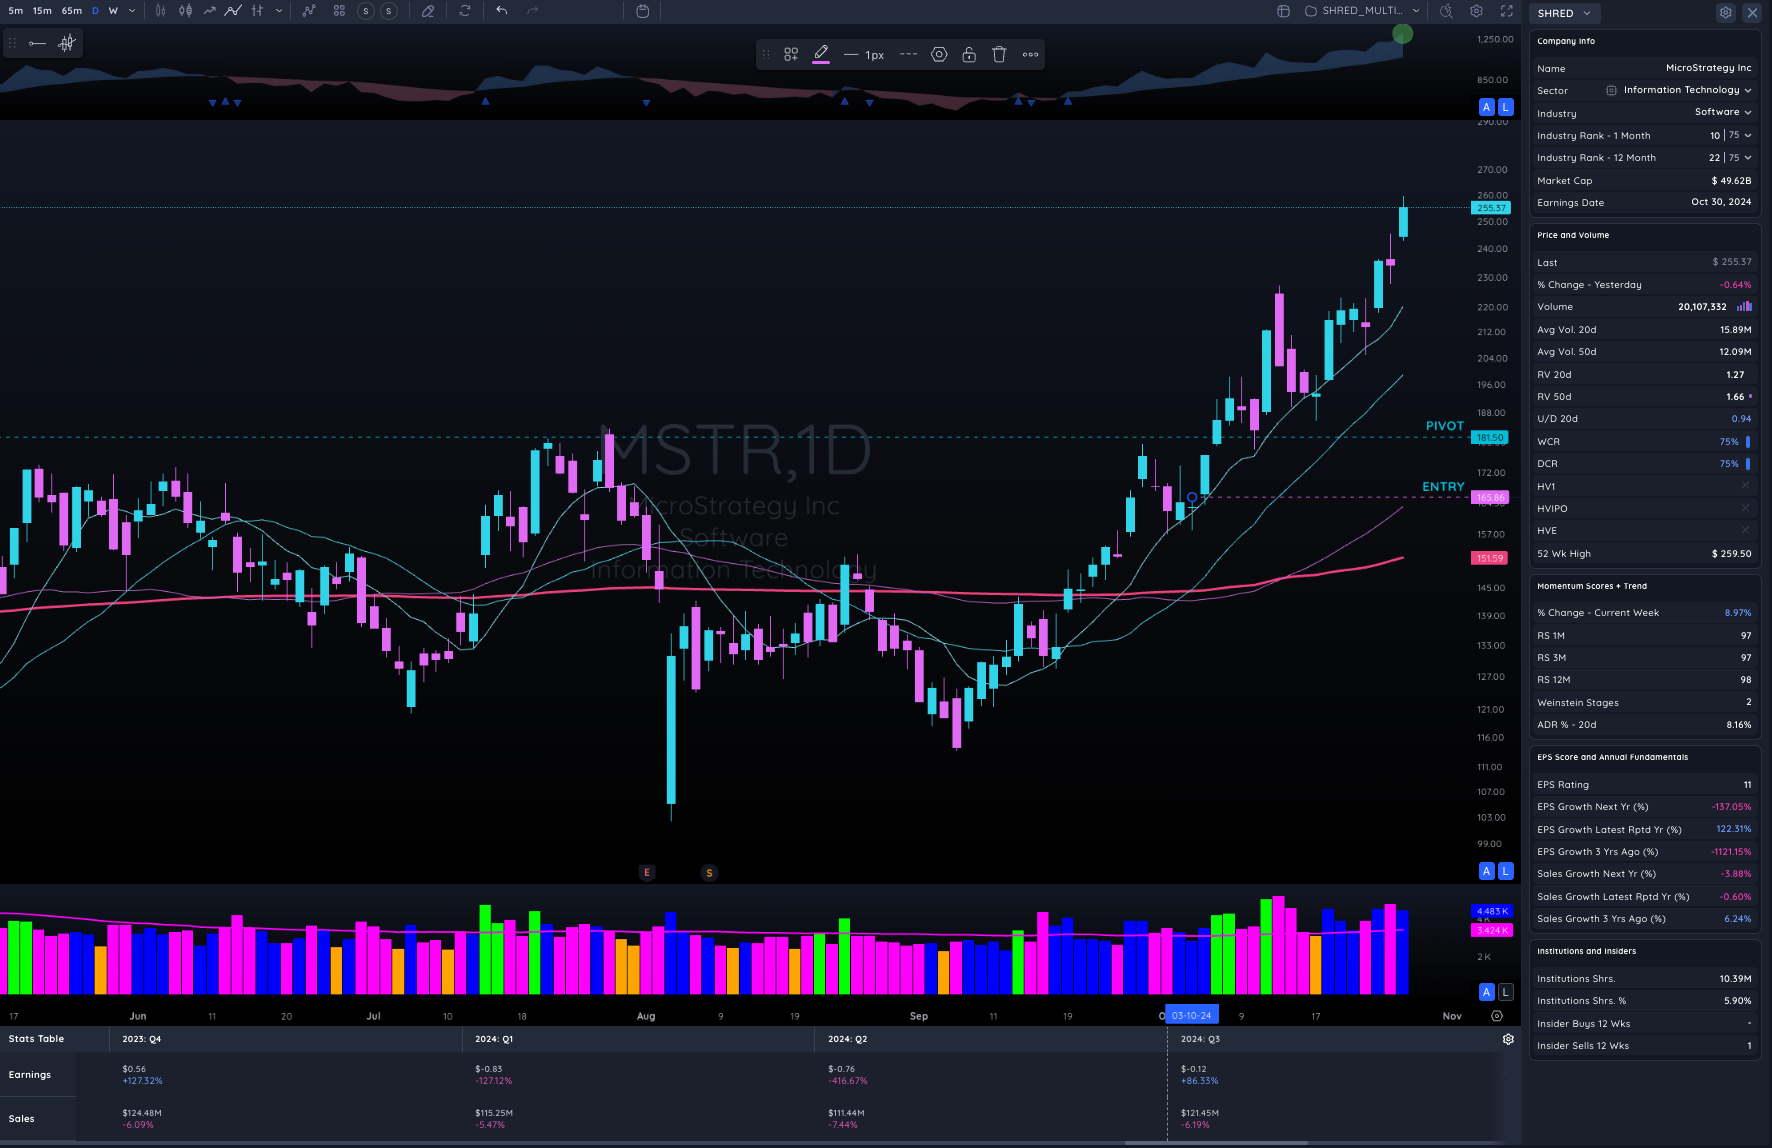The image size is (1772, 1148).
Task: Choose the OHLC bars chart style icon
Action: tap(257, 11)
